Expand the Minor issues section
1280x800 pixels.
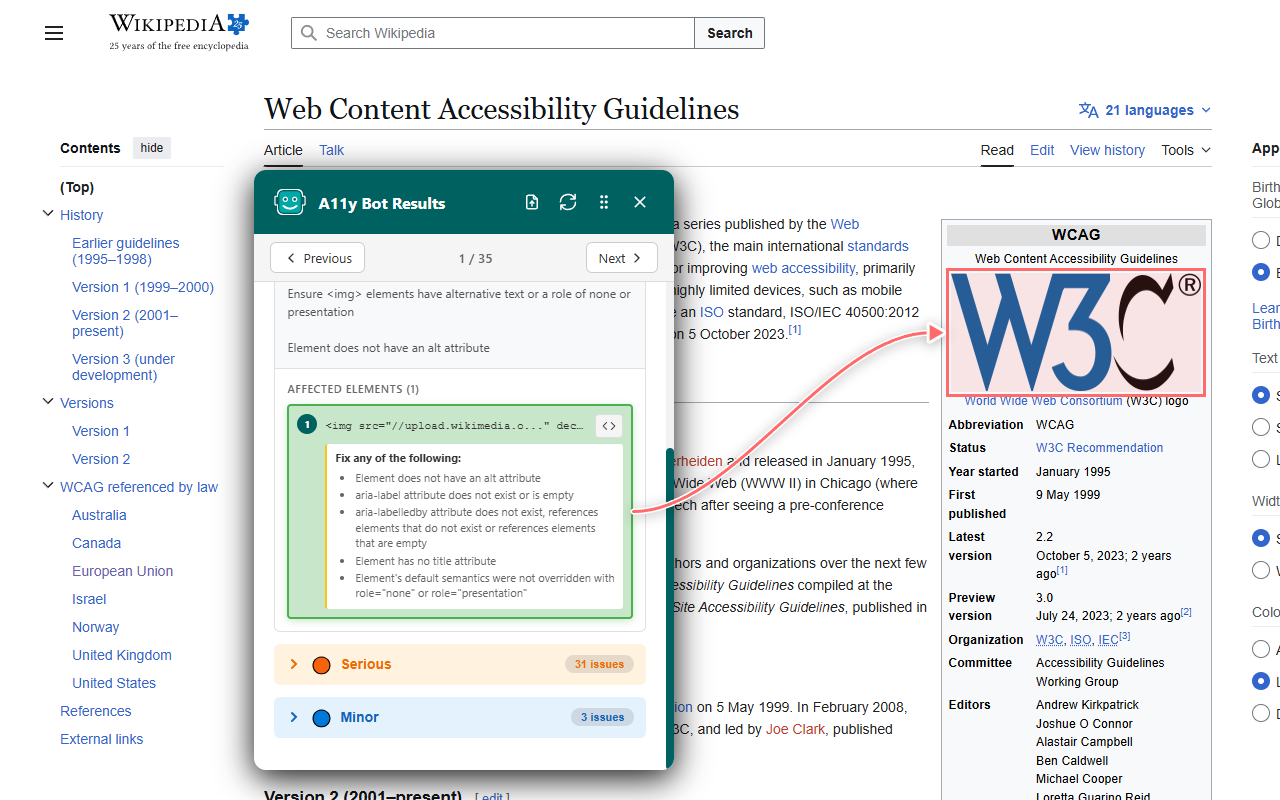coord(460,717)
